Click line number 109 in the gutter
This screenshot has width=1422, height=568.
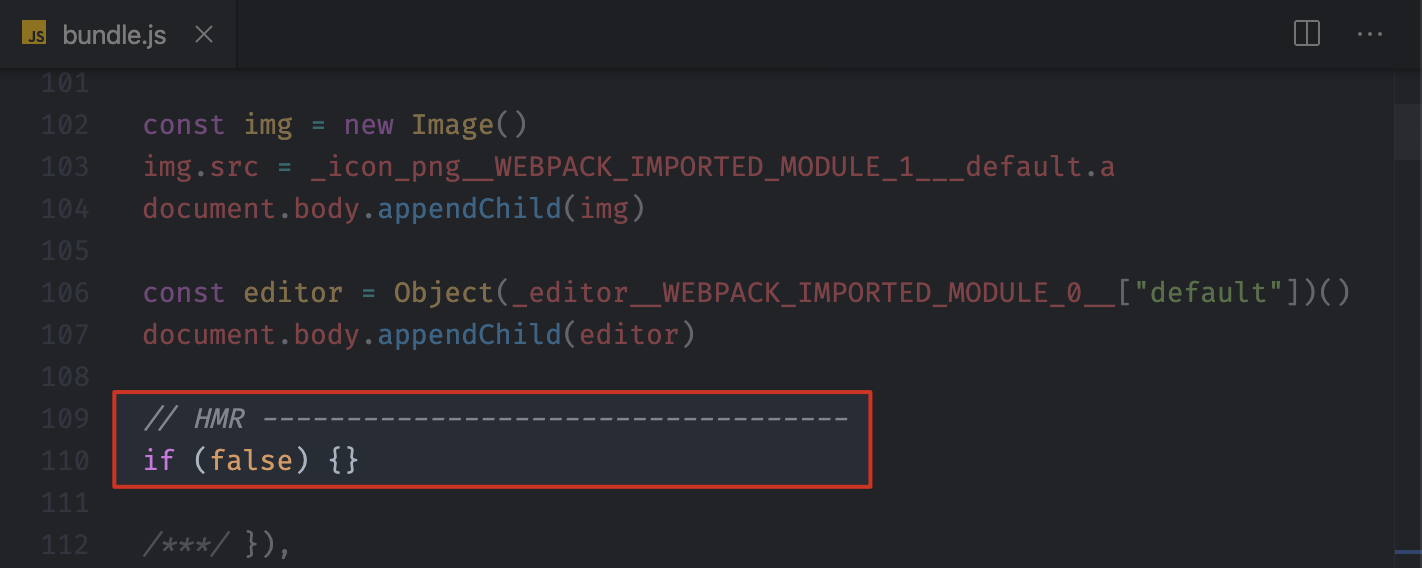64,419
